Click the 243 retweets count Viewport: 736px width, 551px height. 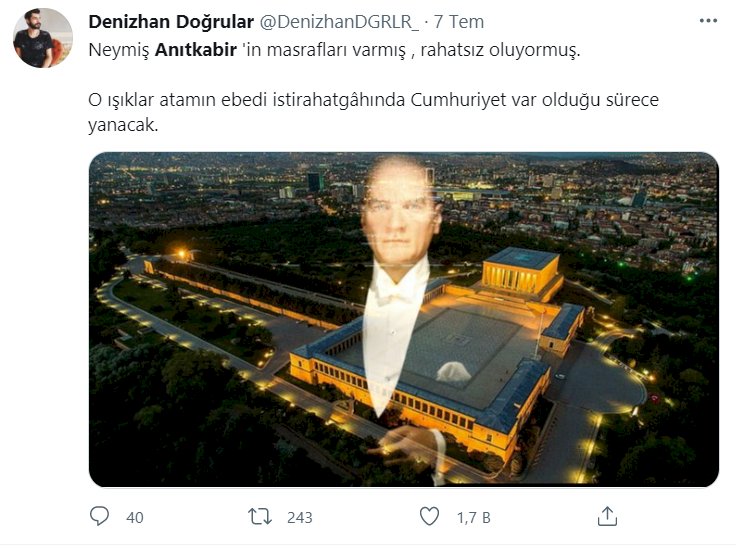point(299,517)
